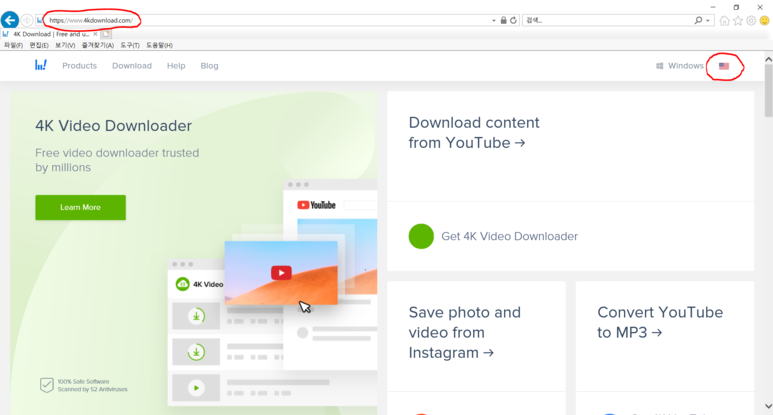
Task: Click the 4K Video Downloader heading
Action: pyautogui.click(x=113, y=126)
